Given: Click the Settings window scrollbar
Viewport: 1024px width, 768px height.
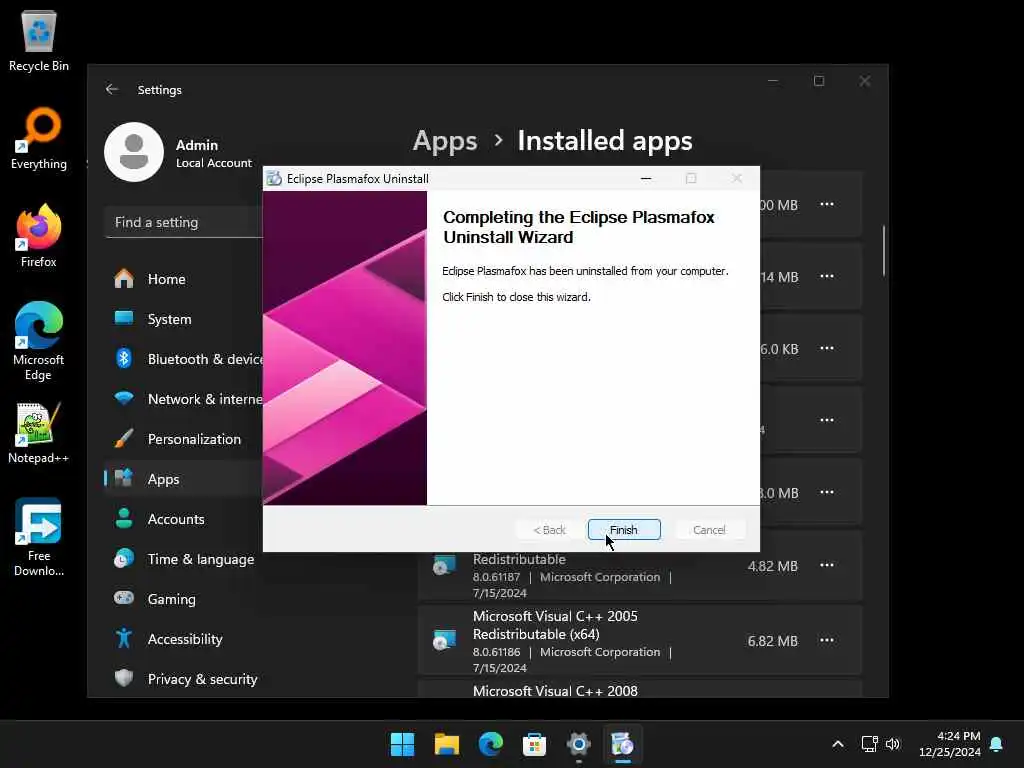Looking at the screenshot, I should [884, 251].
